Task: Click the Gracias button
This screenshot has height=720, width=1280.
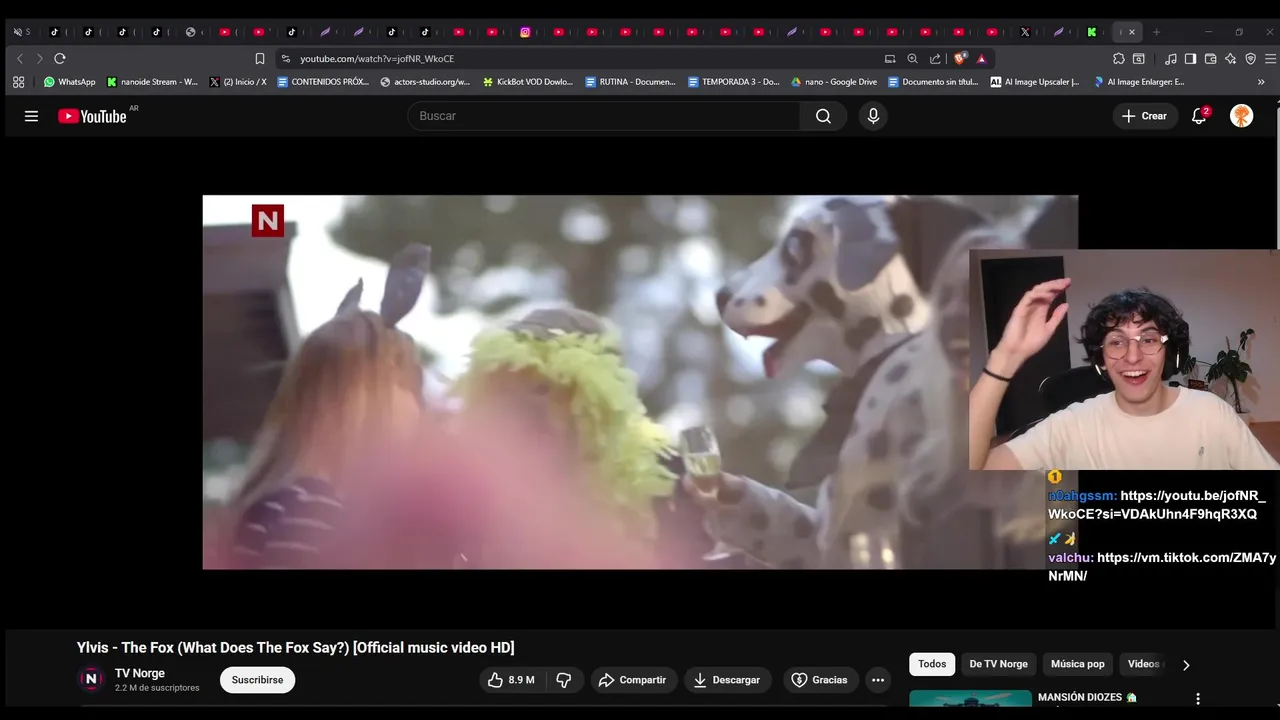Action: 819,680
